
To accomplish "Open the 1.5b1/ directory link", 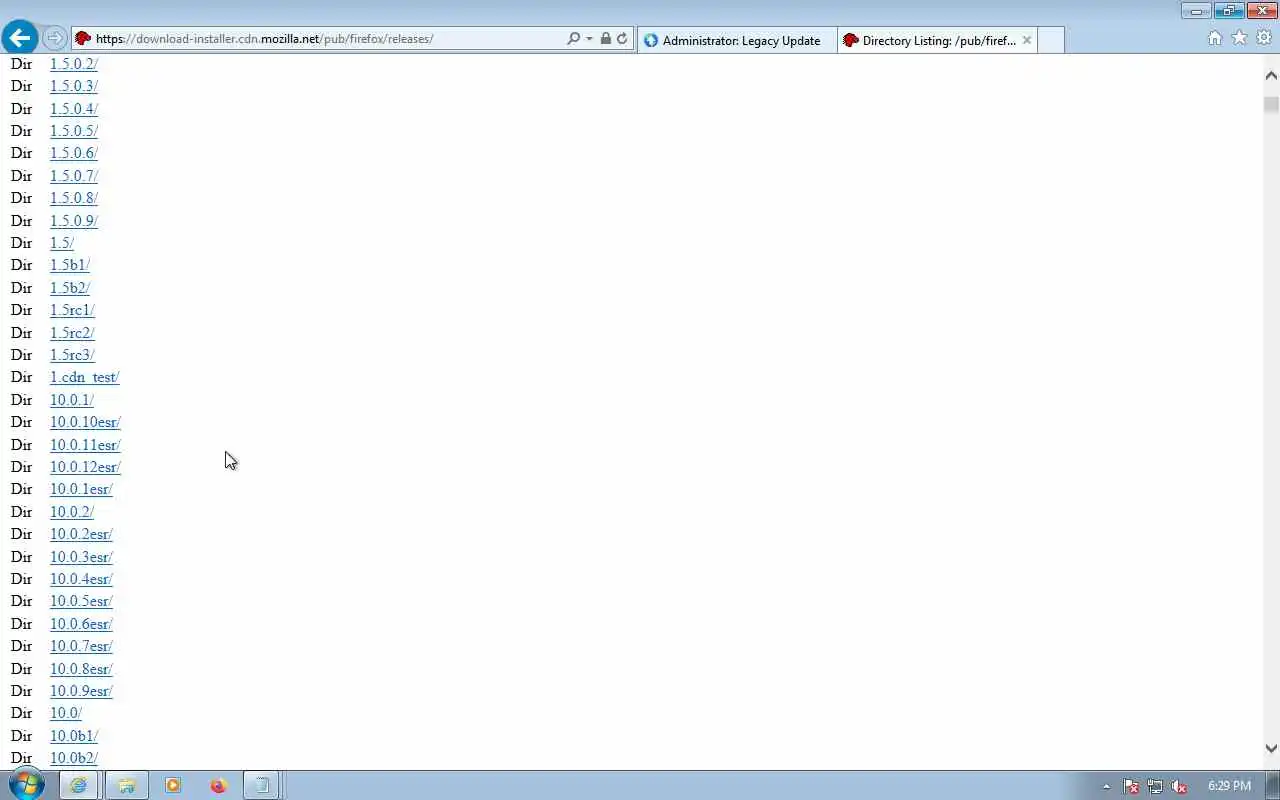I will (70, 265).
